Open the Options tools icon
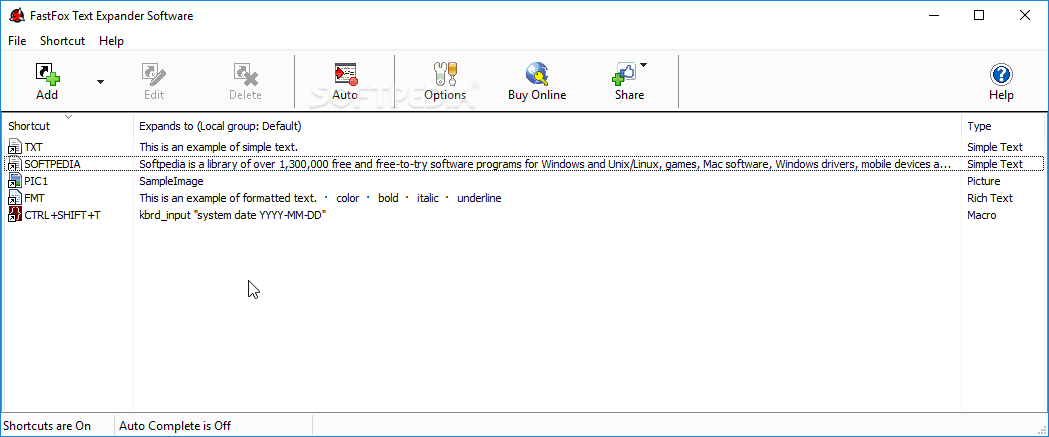Screen dimensions: 1049x437 click(445, 74)
